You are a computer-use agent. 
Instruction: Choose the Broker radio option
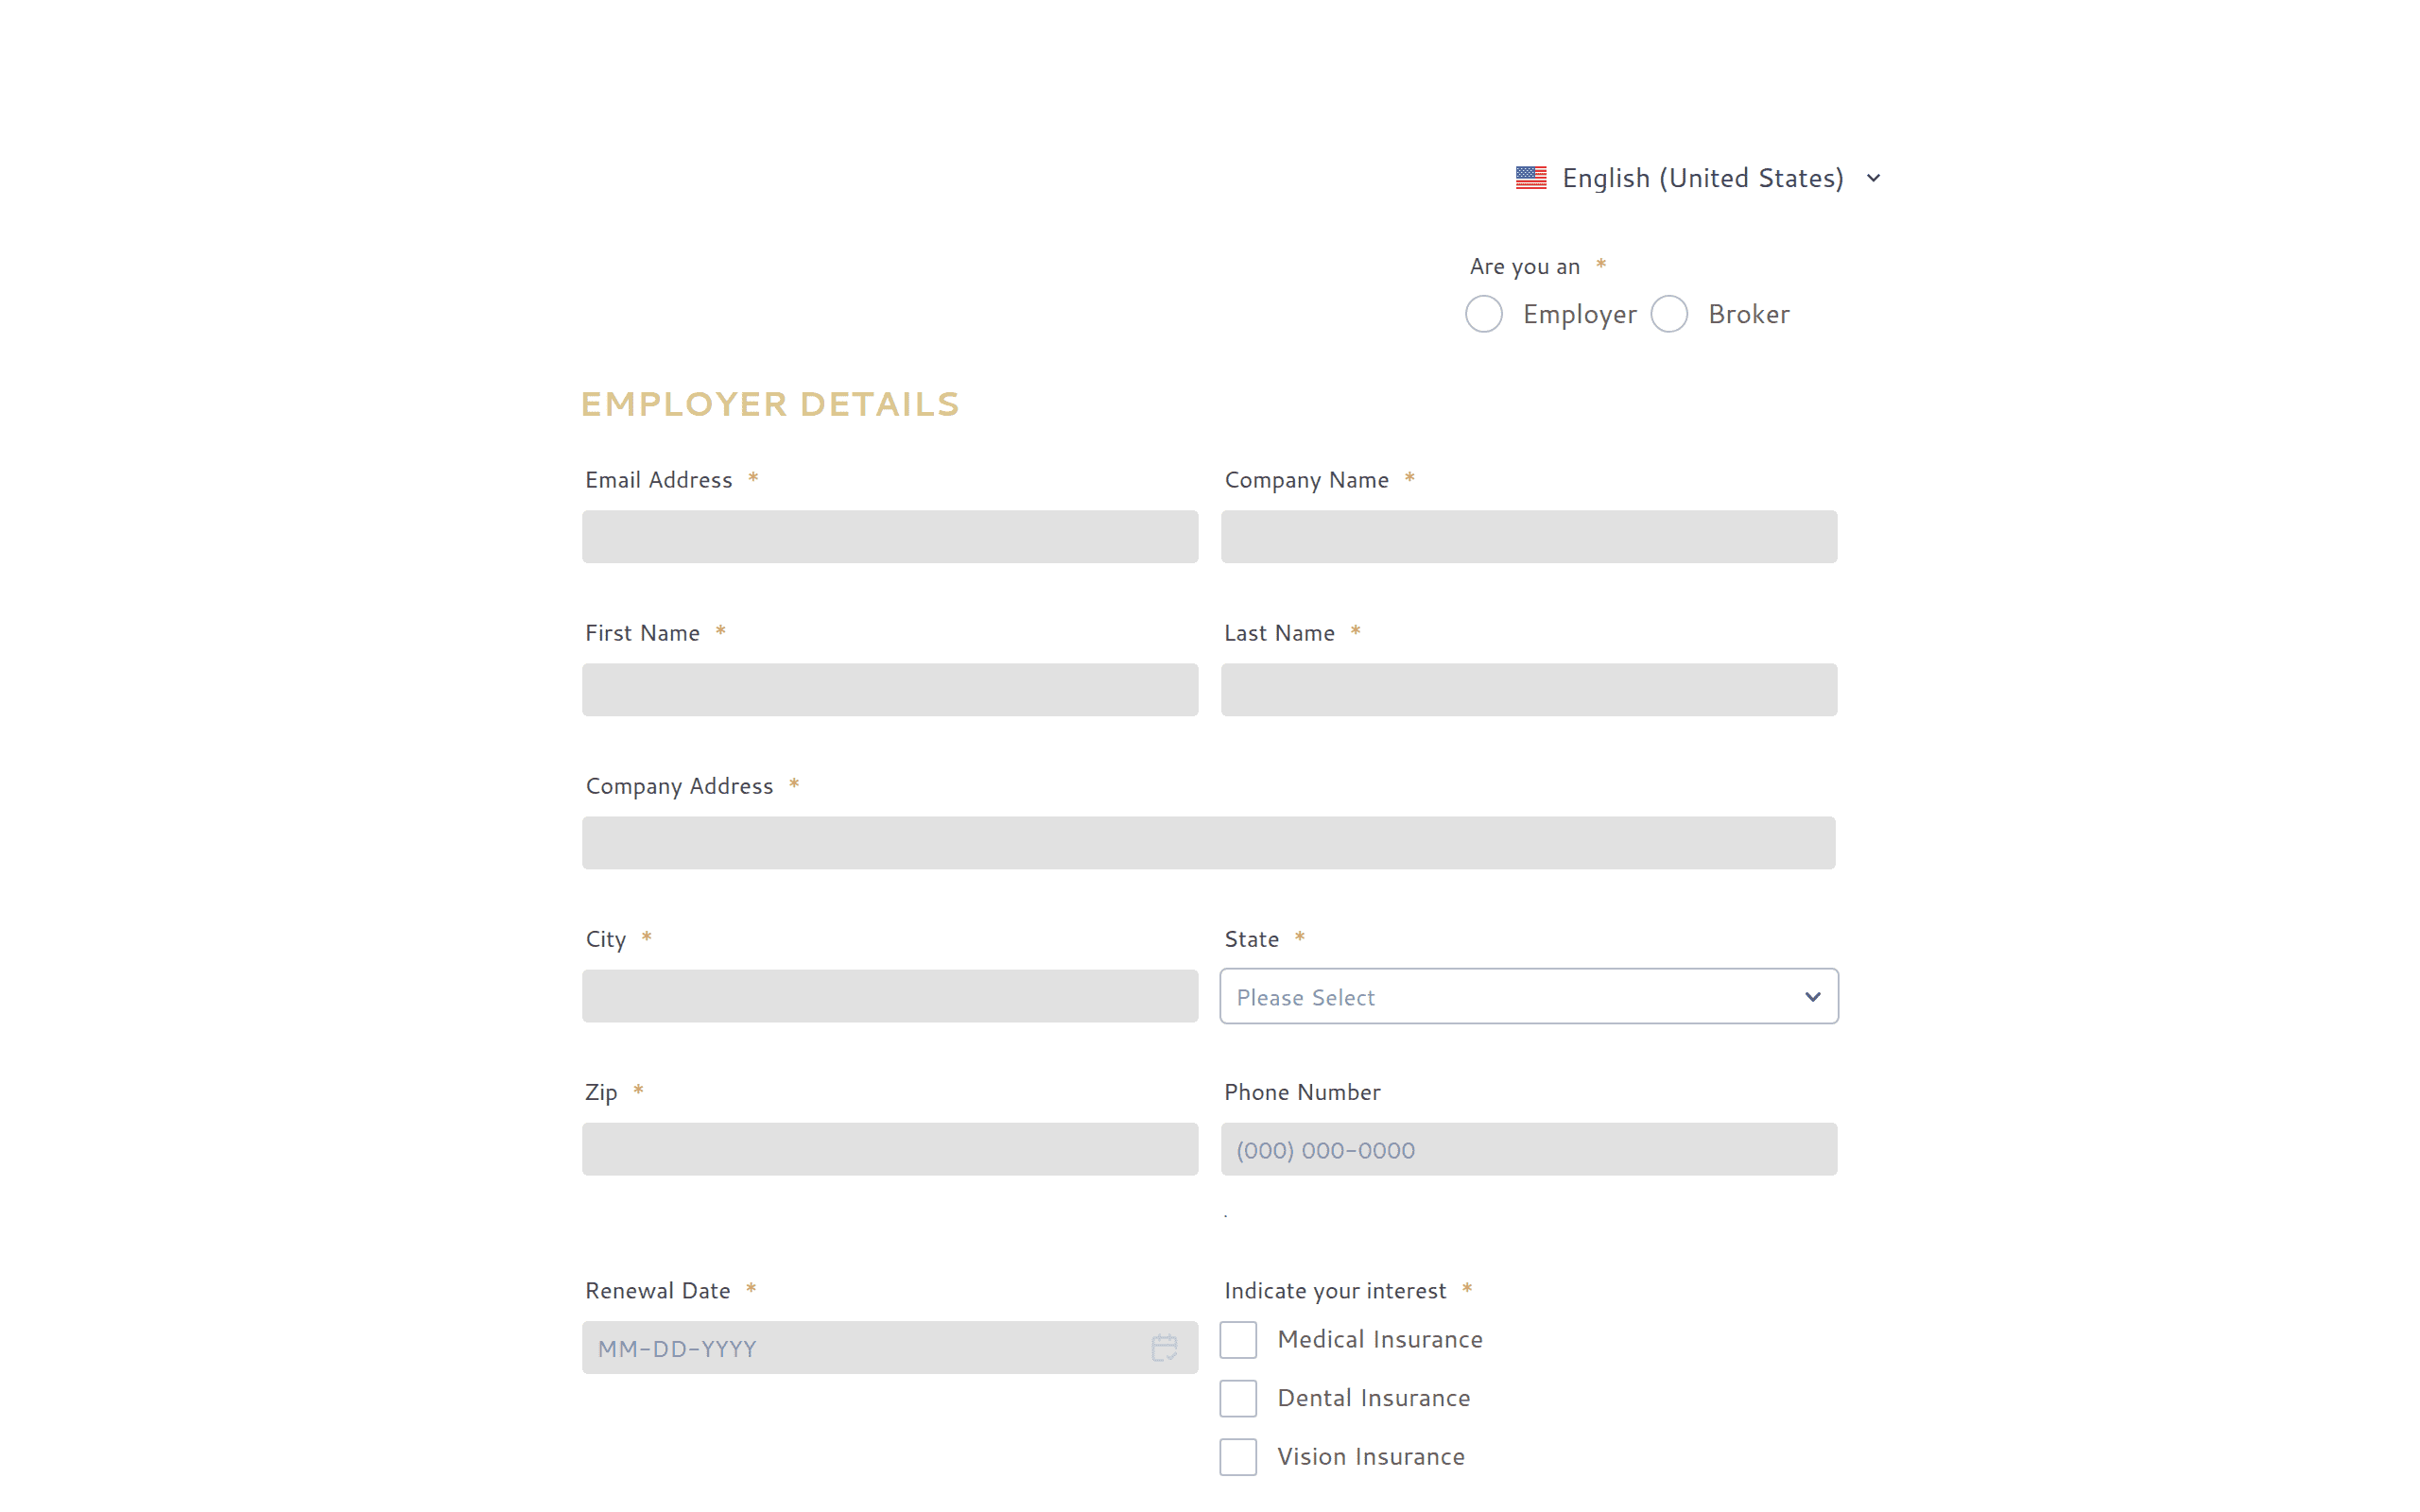coord(1669,314)
